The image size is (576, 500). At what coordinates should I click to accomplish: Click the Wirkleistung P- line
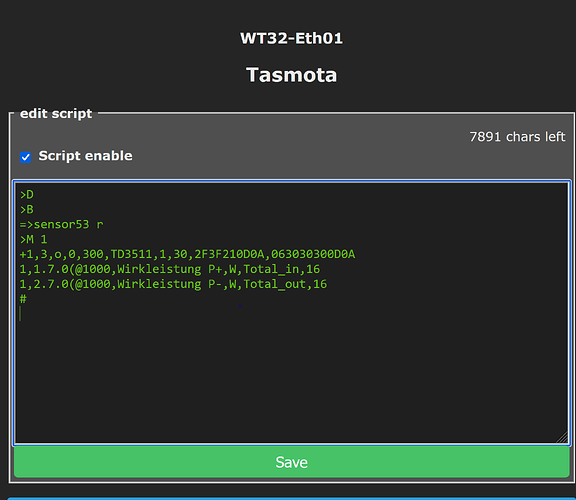(173, 284)
